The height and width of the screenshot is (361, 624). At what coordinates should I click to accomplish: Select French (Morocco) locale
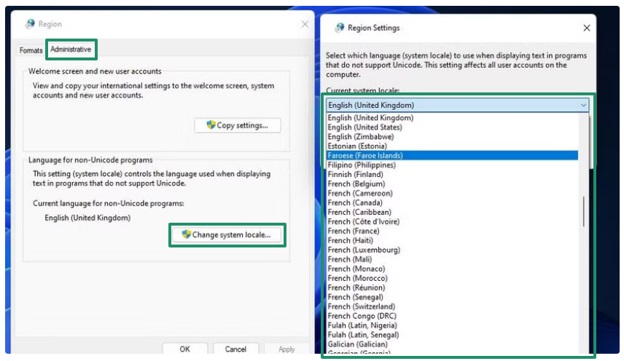pos(452,278)
